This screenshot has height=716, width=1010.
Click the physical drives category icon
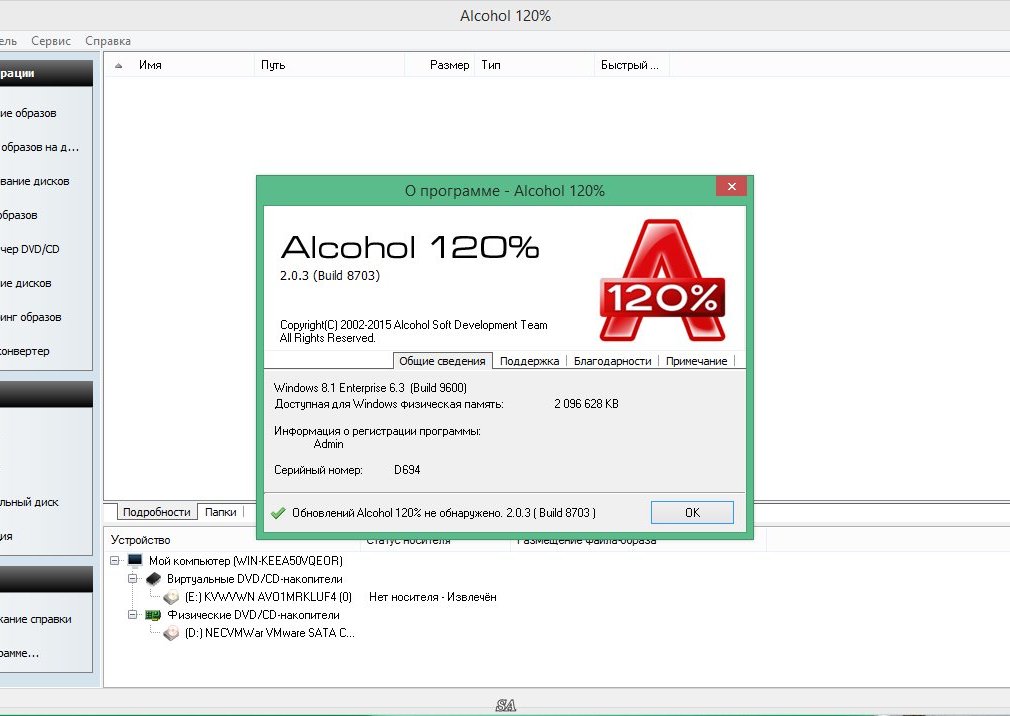point(153,615)
